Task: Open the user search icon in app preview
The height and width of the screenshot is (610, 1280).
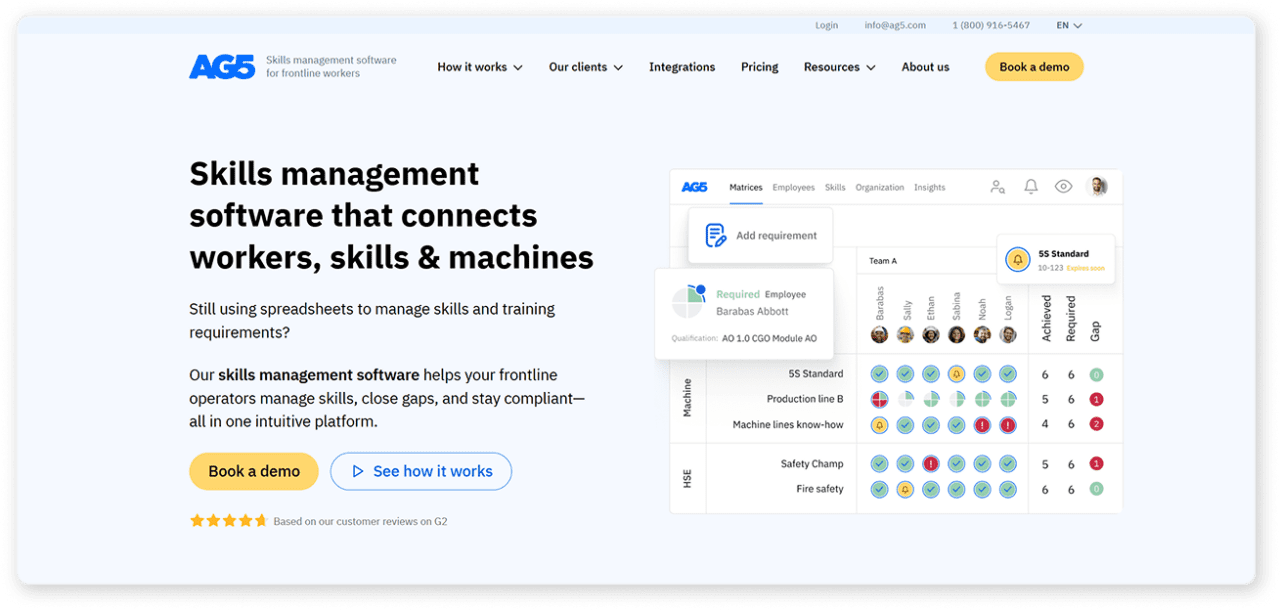Action: click(x=997, y=187)
